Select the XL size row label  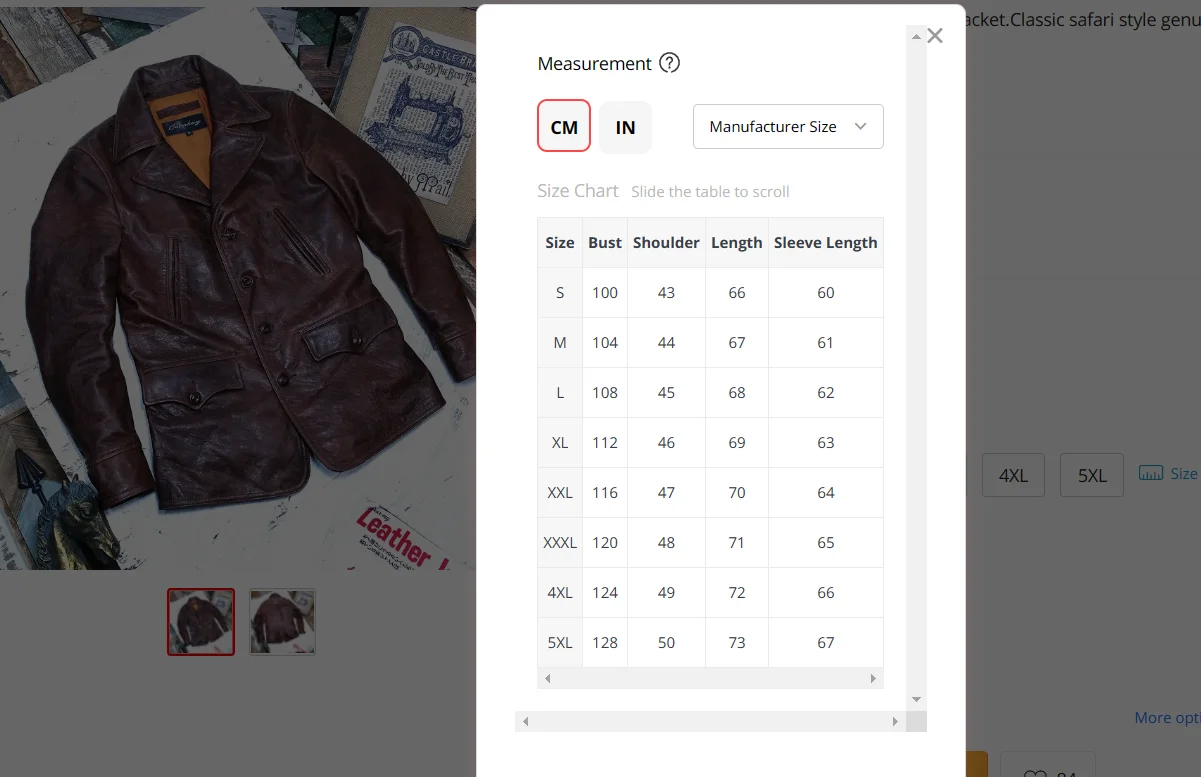pos(560,443)
